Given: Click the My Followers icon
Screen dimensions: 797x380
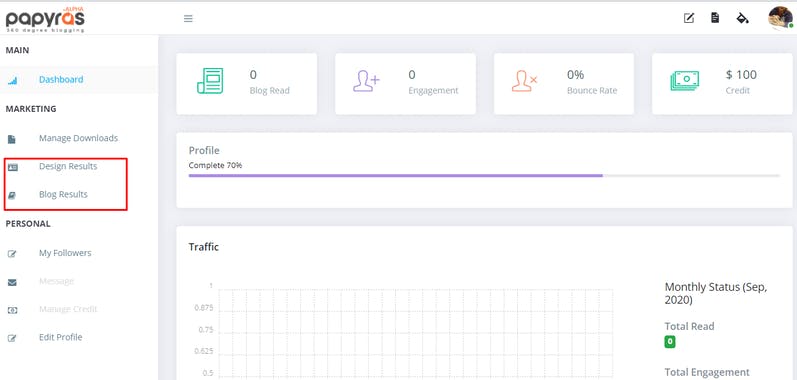Looking at the screenshot, I should point(13,254).
